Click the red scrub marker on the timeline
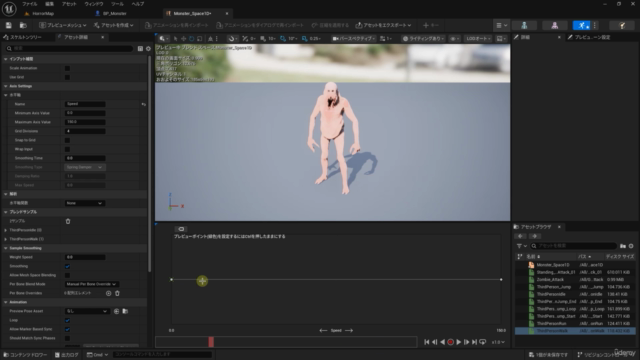 (x=211, y=342)
